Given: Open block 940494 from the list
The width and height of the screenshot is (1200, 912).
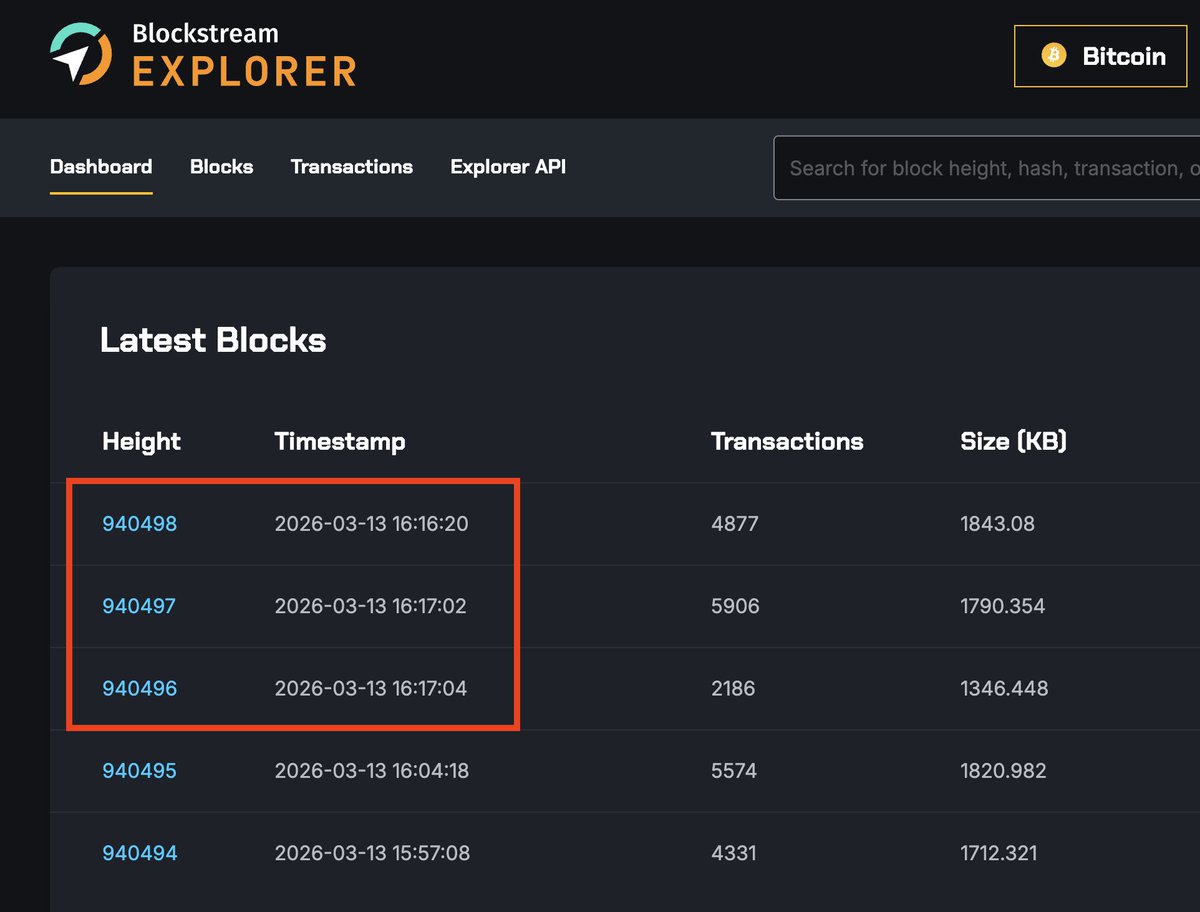Looking at the screenshot, I should tap(139, 853).
